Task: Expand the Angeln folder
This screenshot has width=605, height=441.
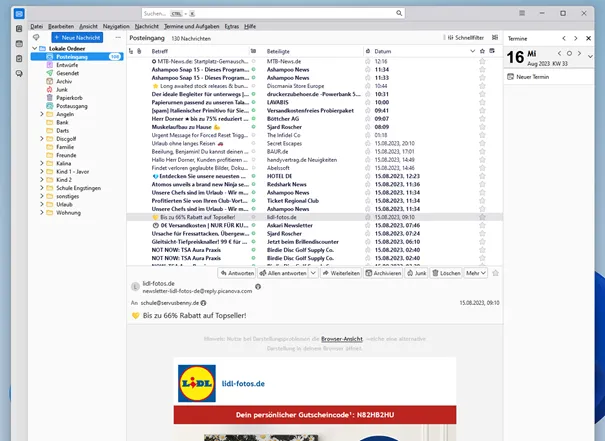Action: pyautogui.click(x=42, y=114)
